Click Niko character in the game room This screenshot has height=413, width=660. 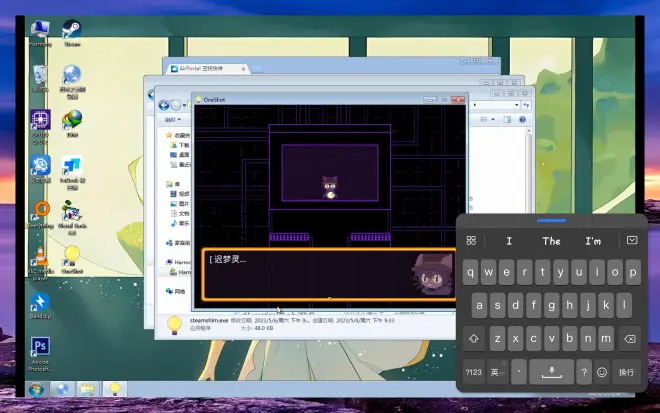pos(330,187)
